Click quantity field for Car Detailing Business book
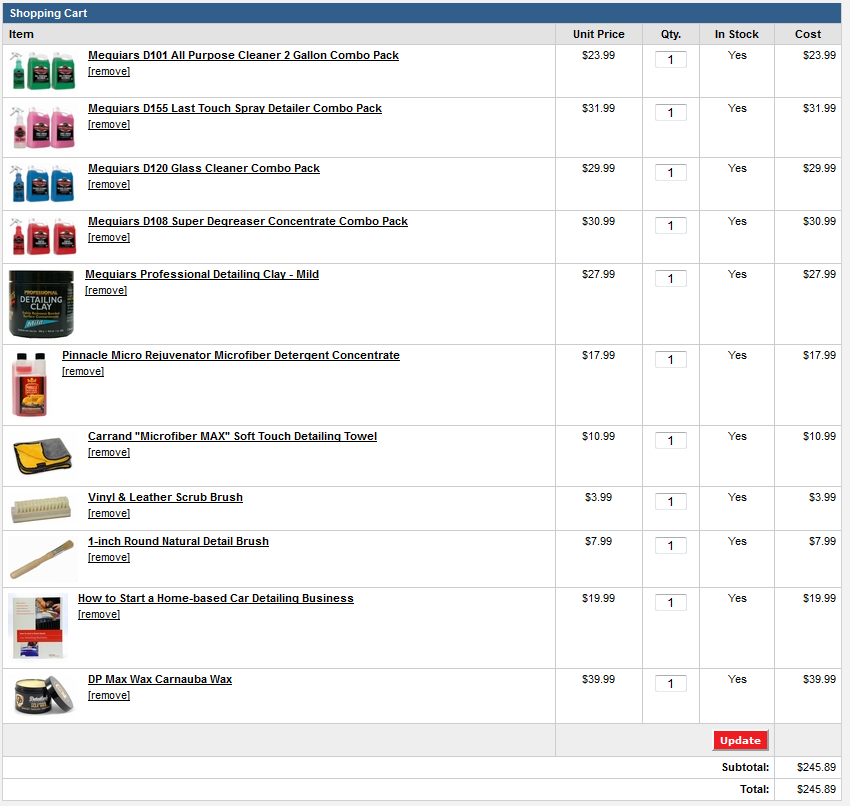The image size is (850, 806). click(x=671, y=603)
